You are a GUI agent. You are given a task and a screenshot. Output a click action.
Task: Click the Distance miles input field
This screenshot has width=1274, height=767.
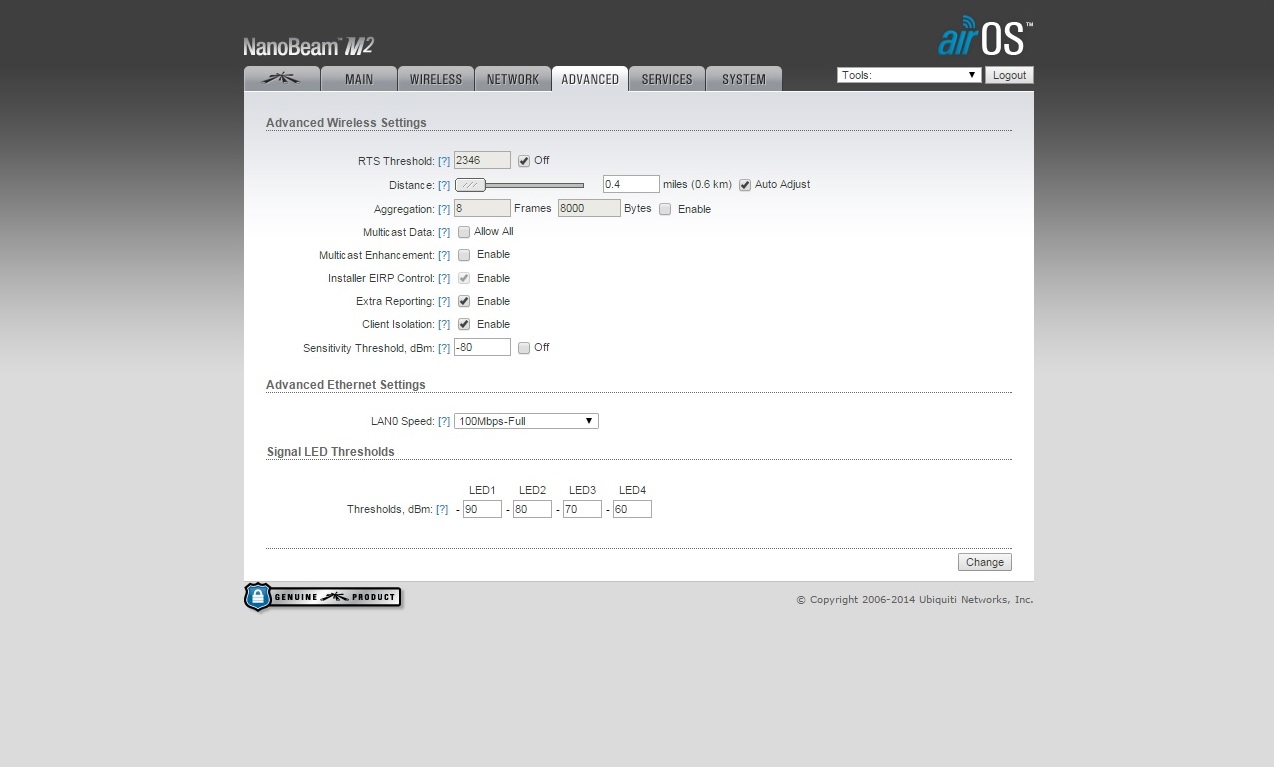[631, 184]
